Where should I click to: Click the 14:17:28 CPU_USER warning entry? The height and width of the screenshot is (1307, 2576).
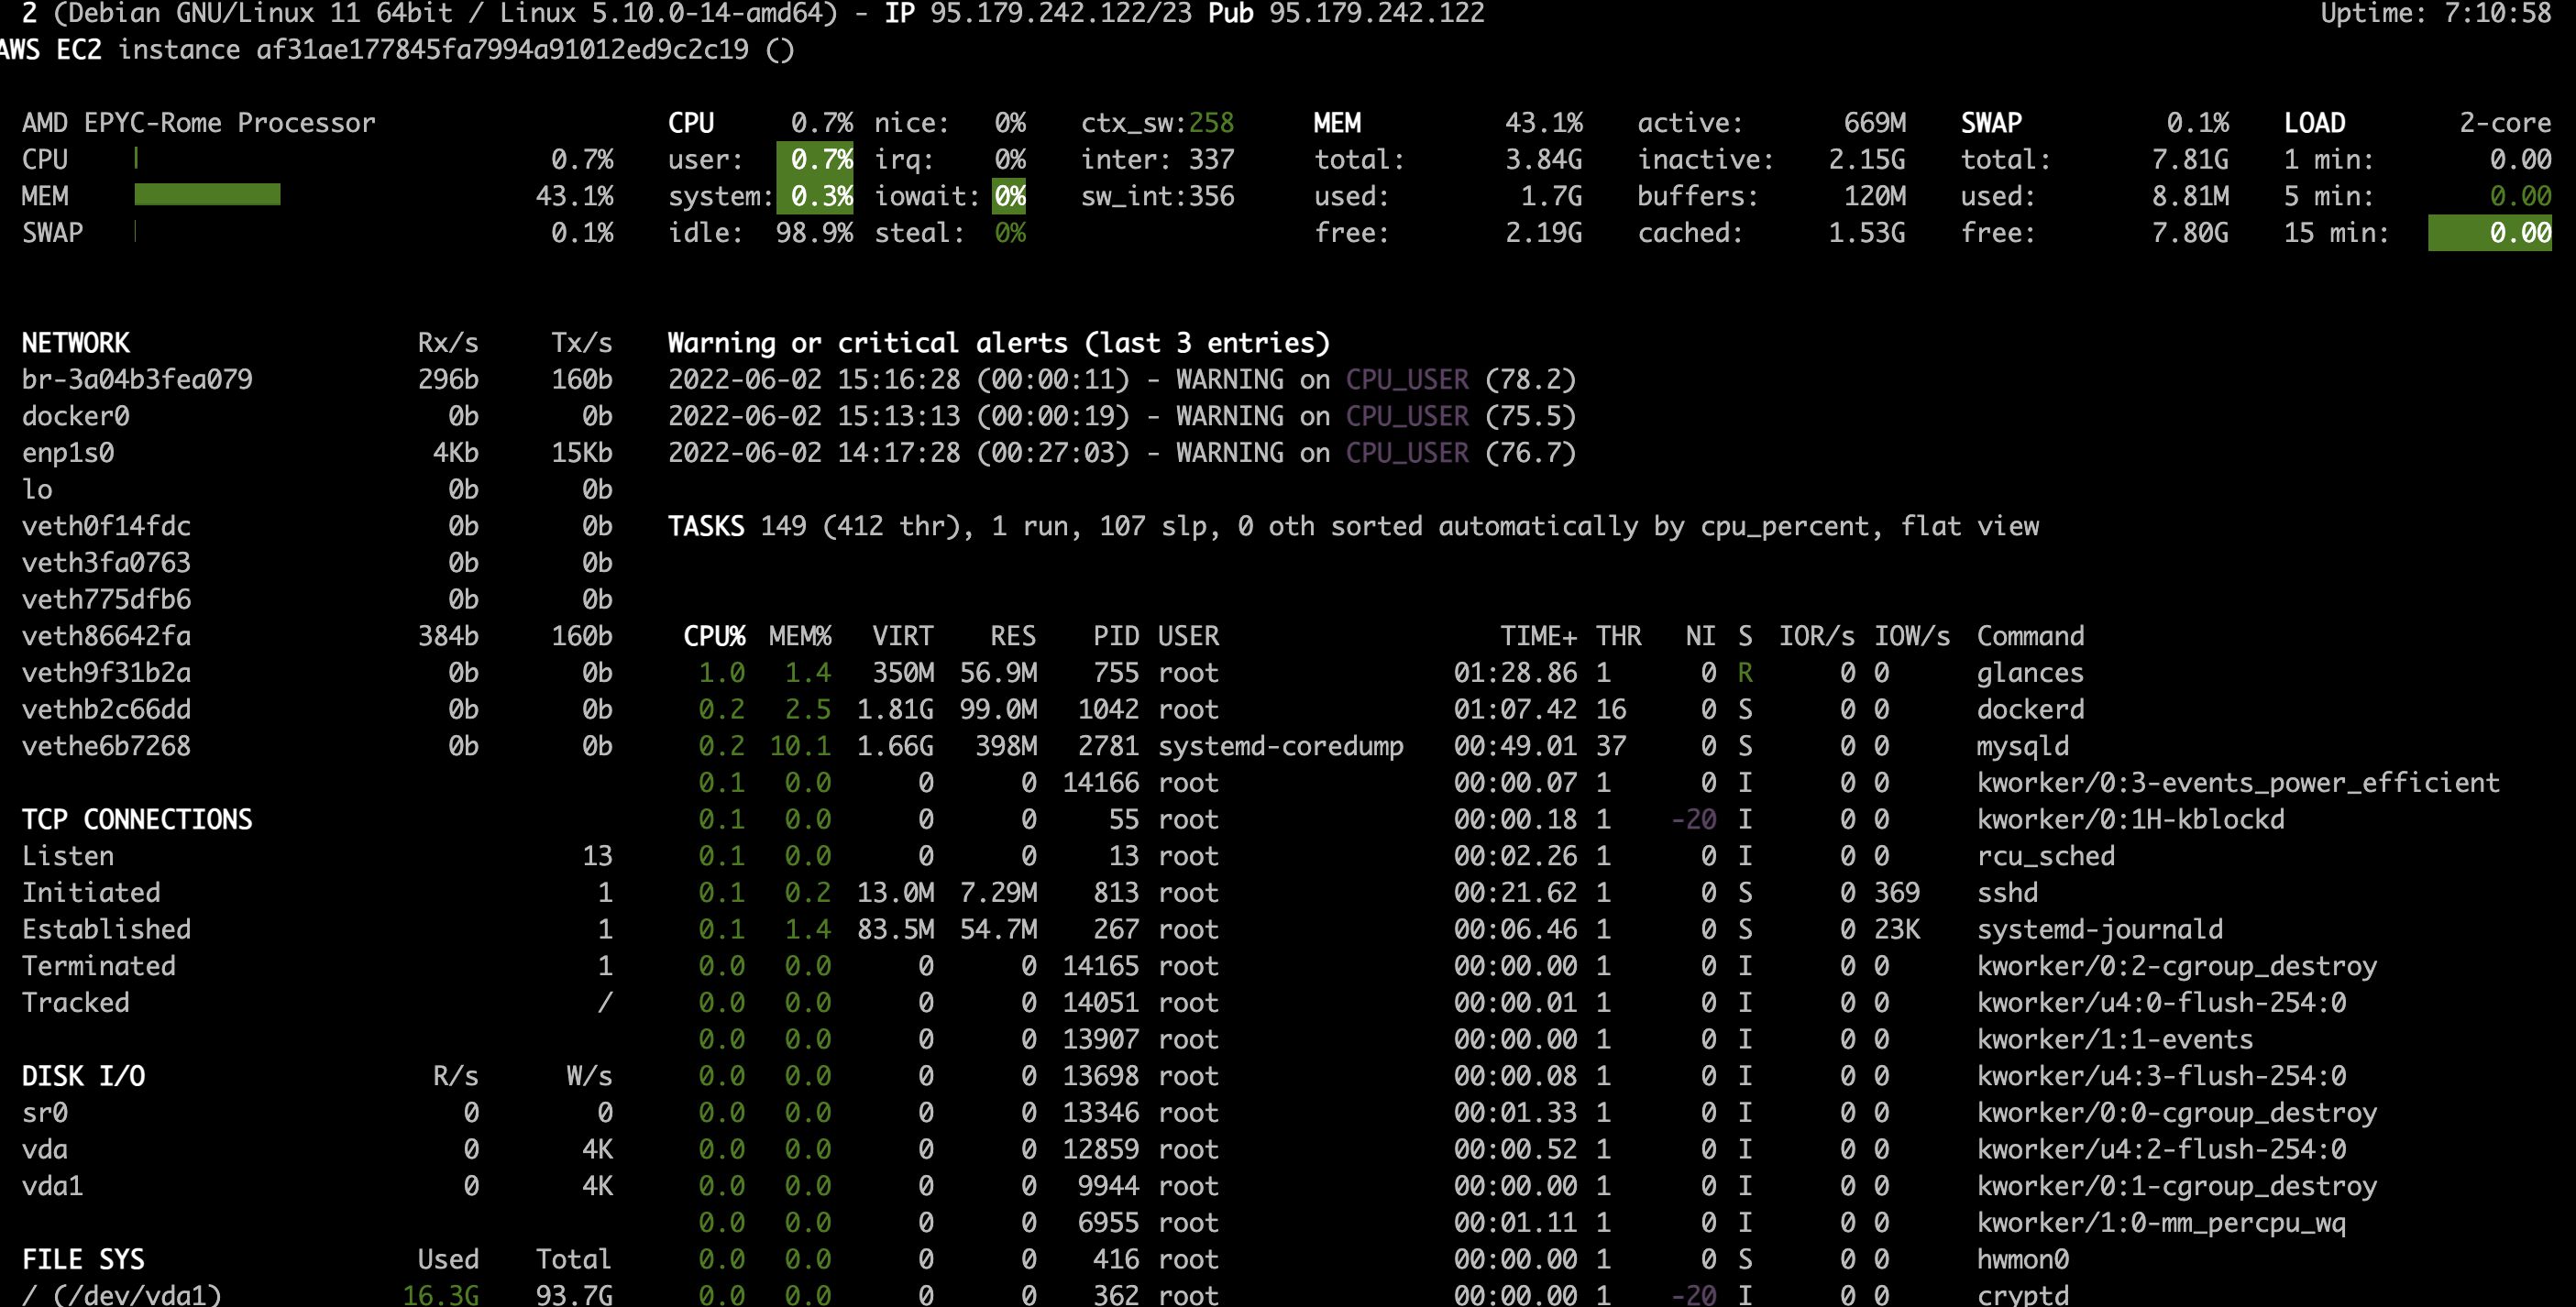(1120, 453)
